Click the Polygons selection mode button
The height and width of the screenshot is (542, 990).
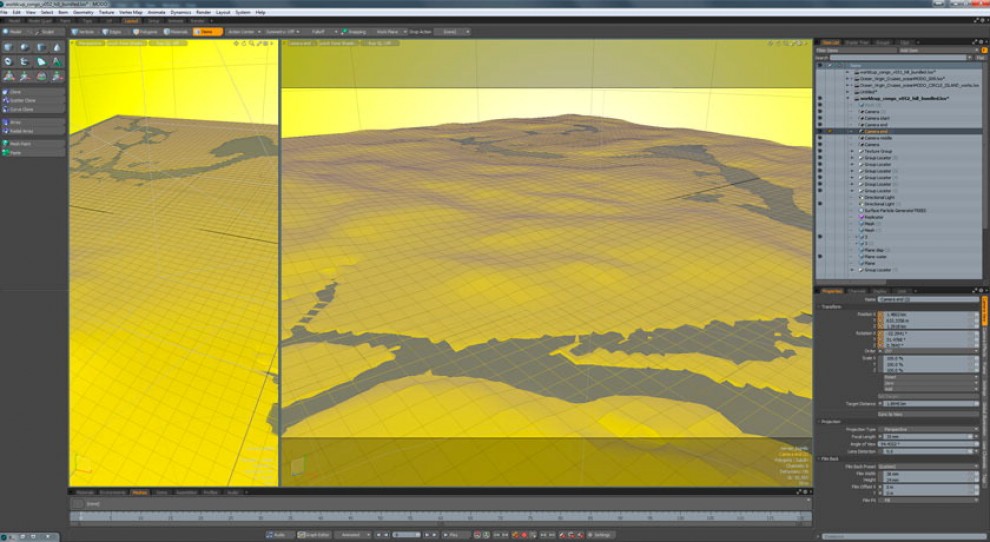coord(145,32)
